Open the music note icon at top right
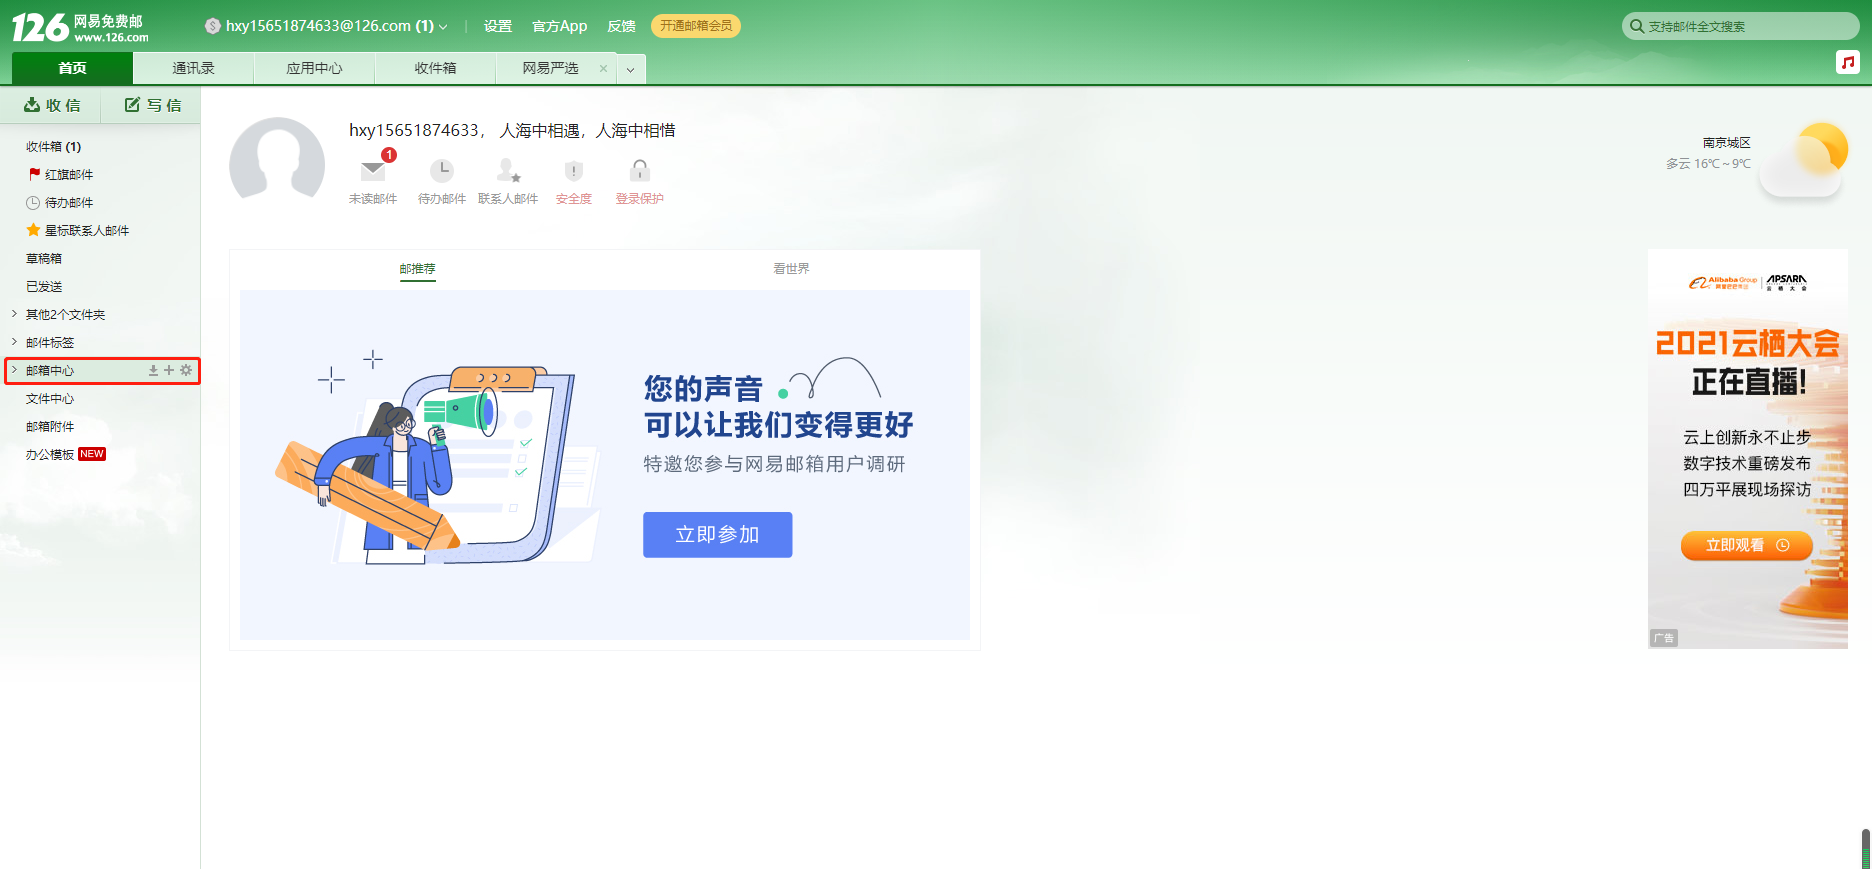Screen dimensions: 1872x869 (1848, 63)
